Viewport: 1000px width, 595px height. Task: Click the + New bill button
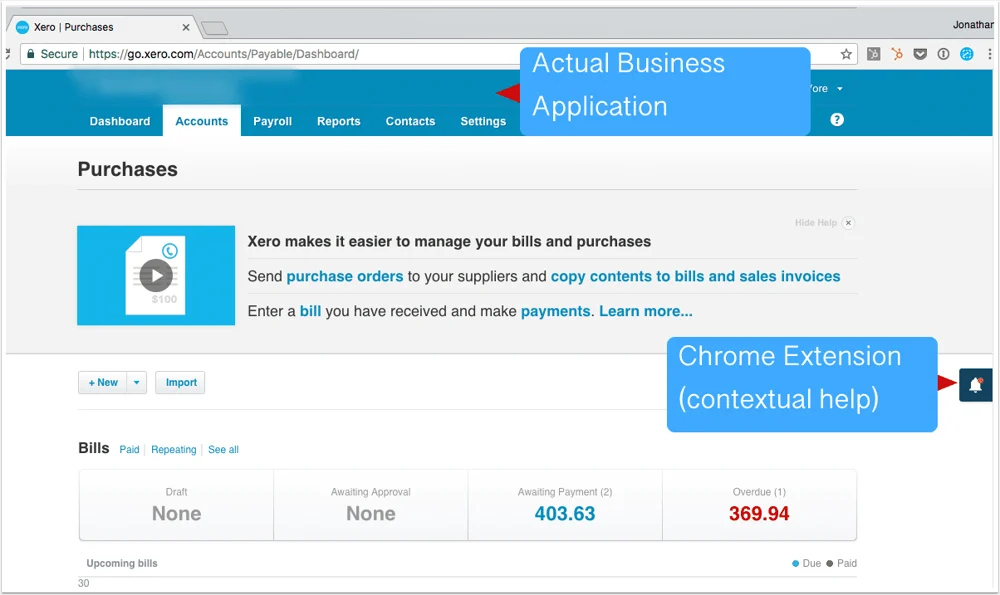coord(103,383)
